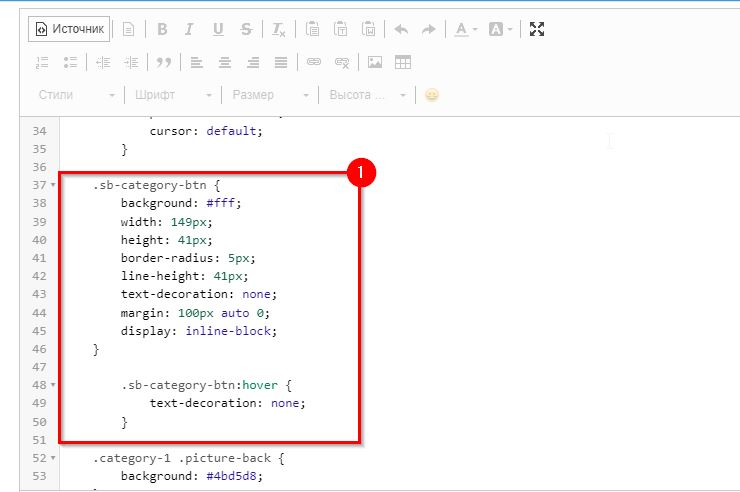Click the blockquote icon
740x492 pixels.
point(163,62)
